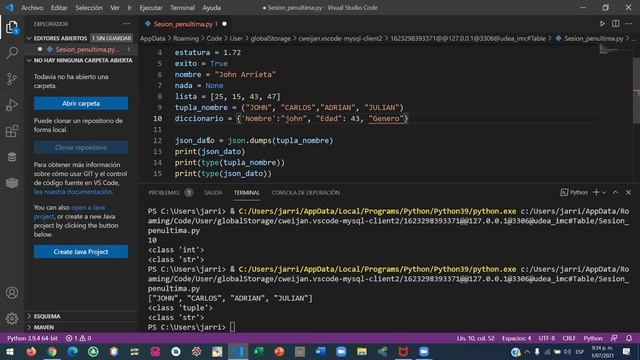Open editor More Actions ellipsis
This screenshot has width=640, height=360.
point(629,24)
